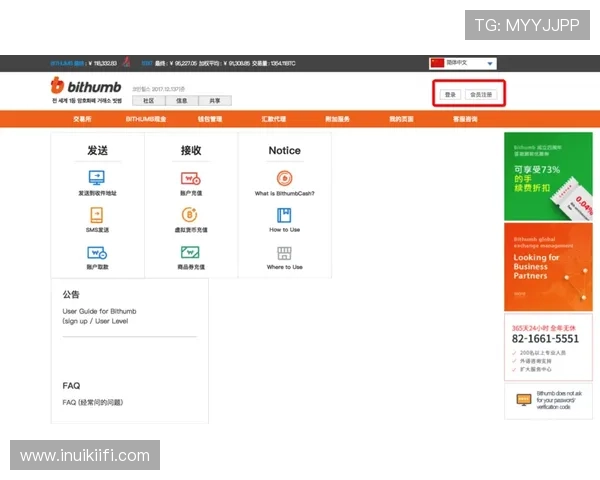Click the How to Use book icon
The height and width of the screenshot is (480, 600).
(284, 215)
